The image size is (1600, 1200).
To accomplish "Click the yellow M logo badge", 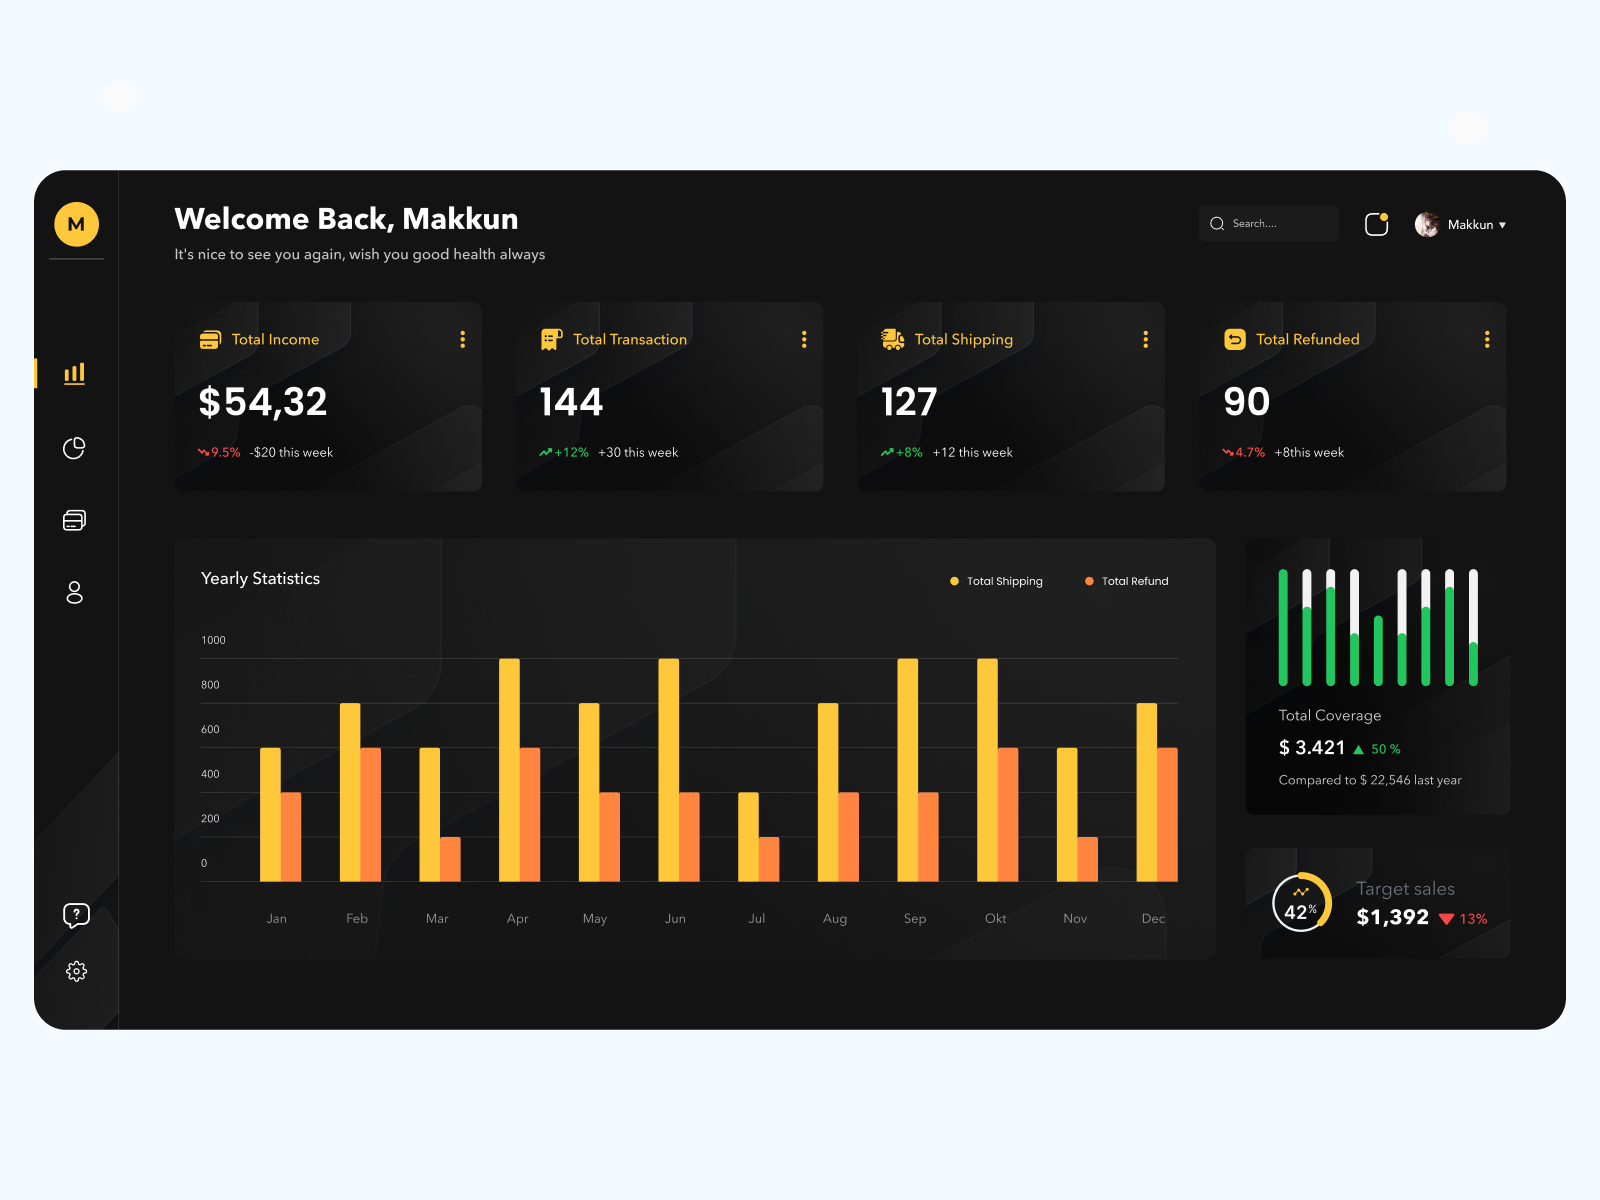I will [x=76, y=224].
